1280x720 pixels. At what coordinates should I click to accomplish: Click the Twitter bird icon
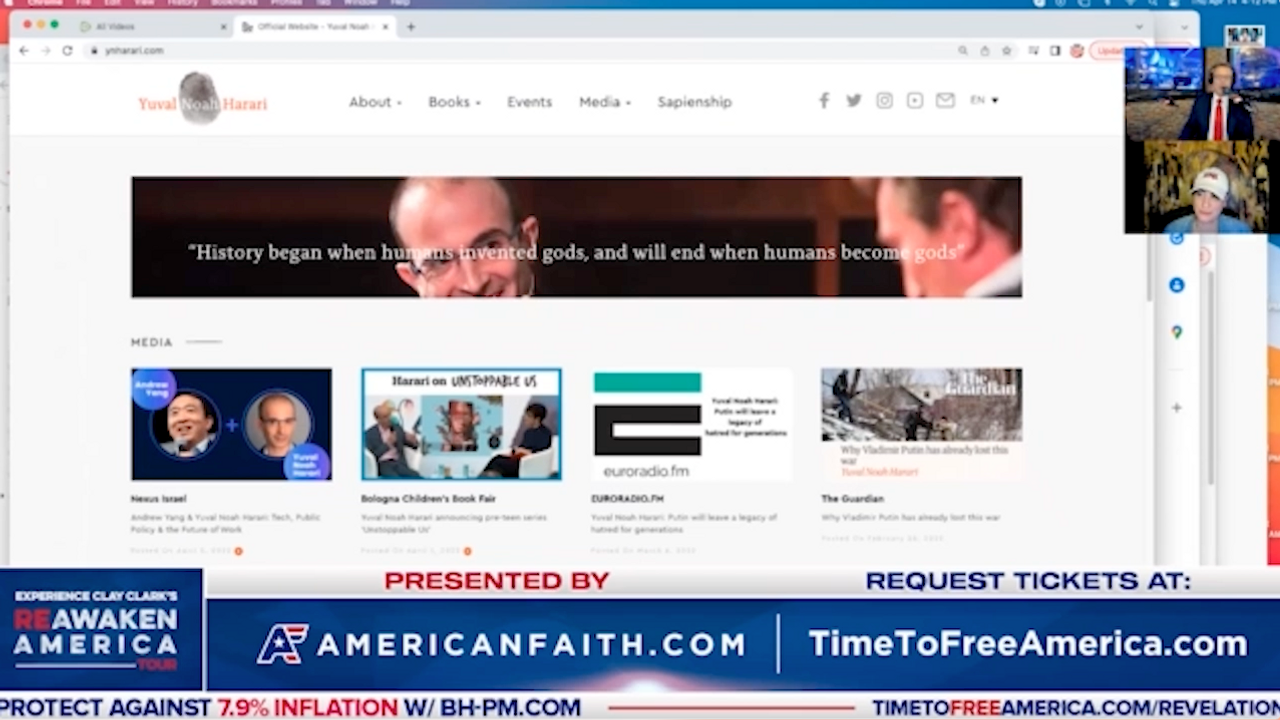(x=853, y=101)
